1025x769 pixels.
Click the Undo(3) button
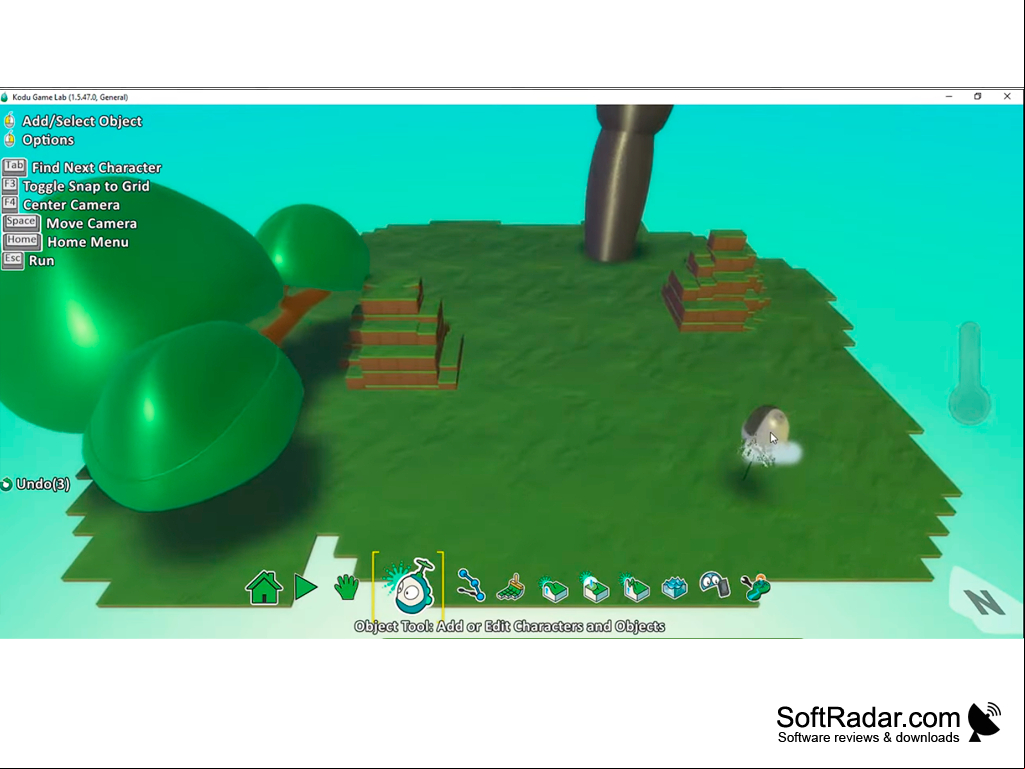tap(35, 484)
